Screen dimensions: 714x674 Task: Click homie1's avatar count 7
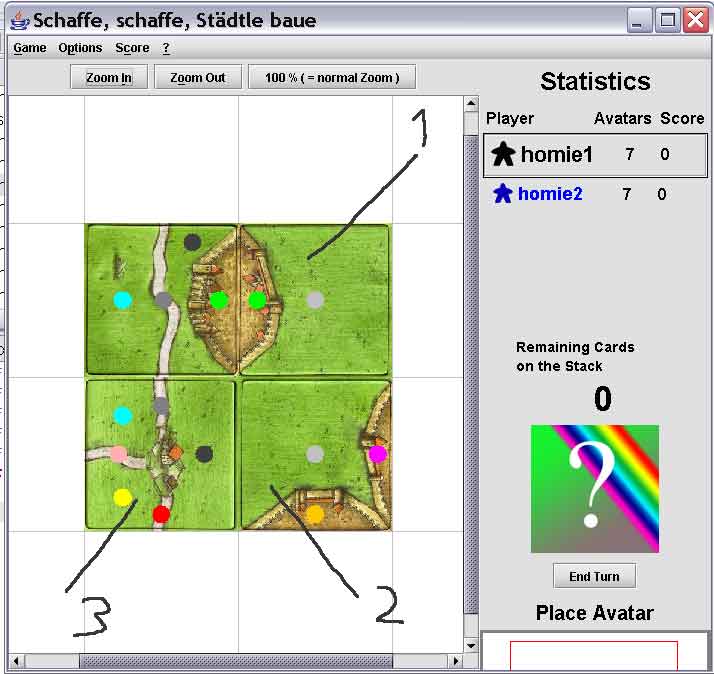tap(629, 154)
